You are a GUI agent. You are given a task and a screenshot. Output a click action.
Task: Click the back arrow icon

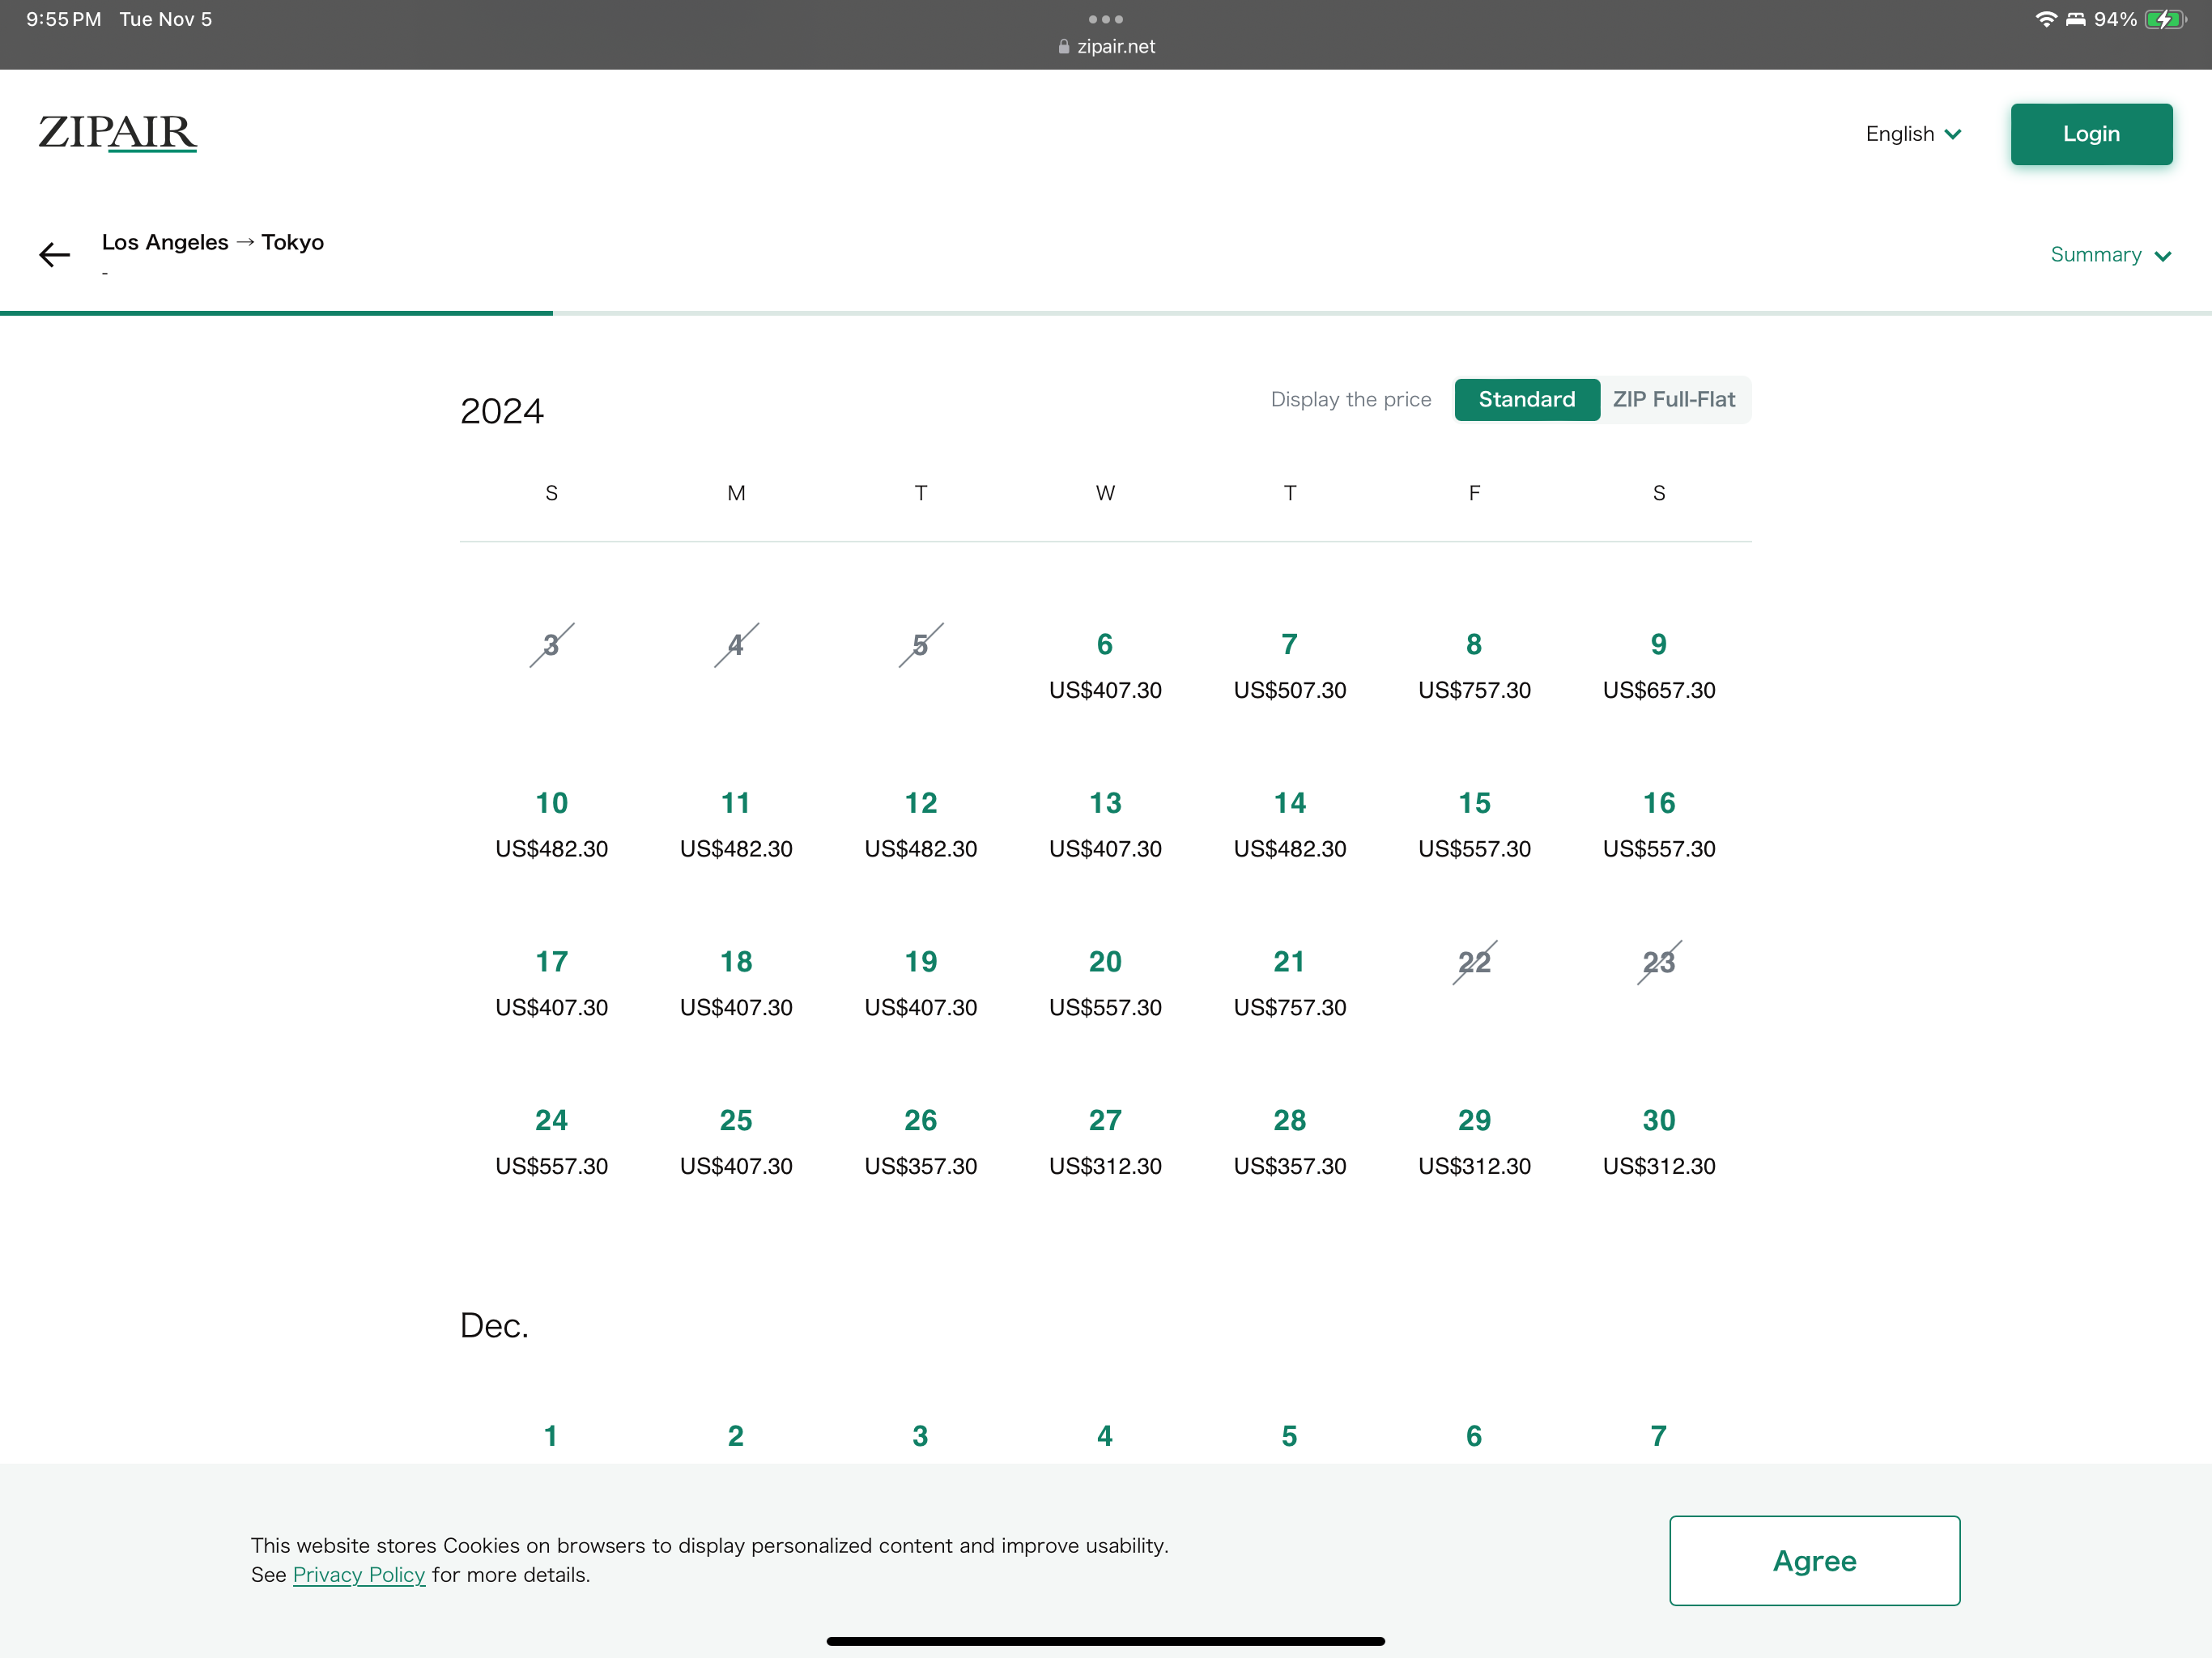(55, 255)
